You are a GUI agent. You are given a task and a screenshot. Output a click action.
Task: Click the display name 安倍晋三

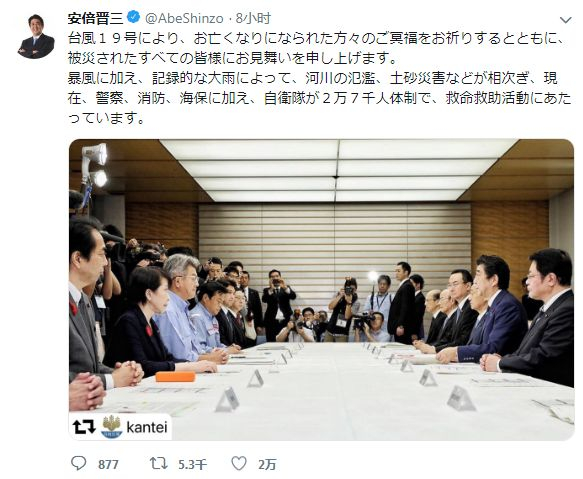(x=96, y=19)
